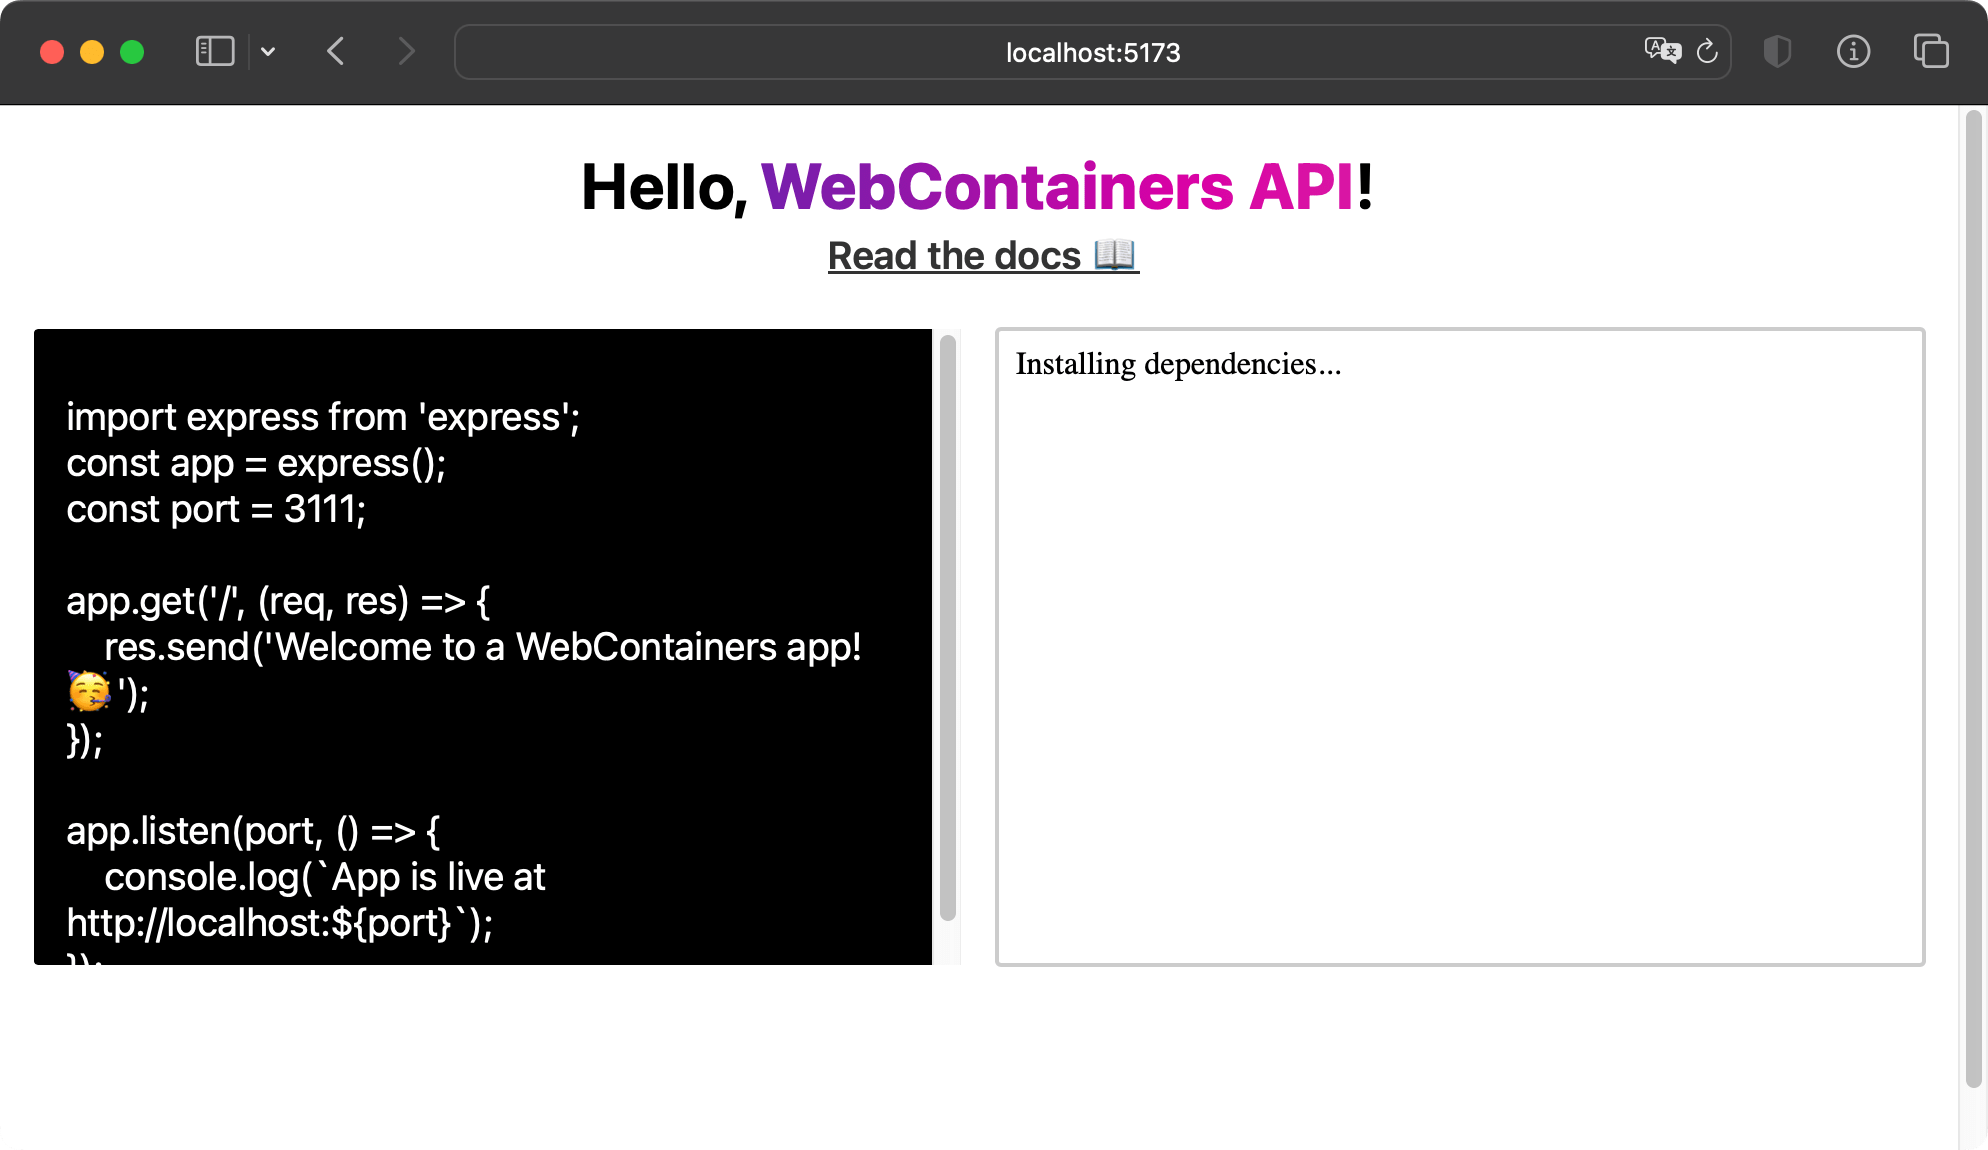Click the localhost:5173 address bar
This screenshot has height=1150, width=1988.
coord(1092,52)
